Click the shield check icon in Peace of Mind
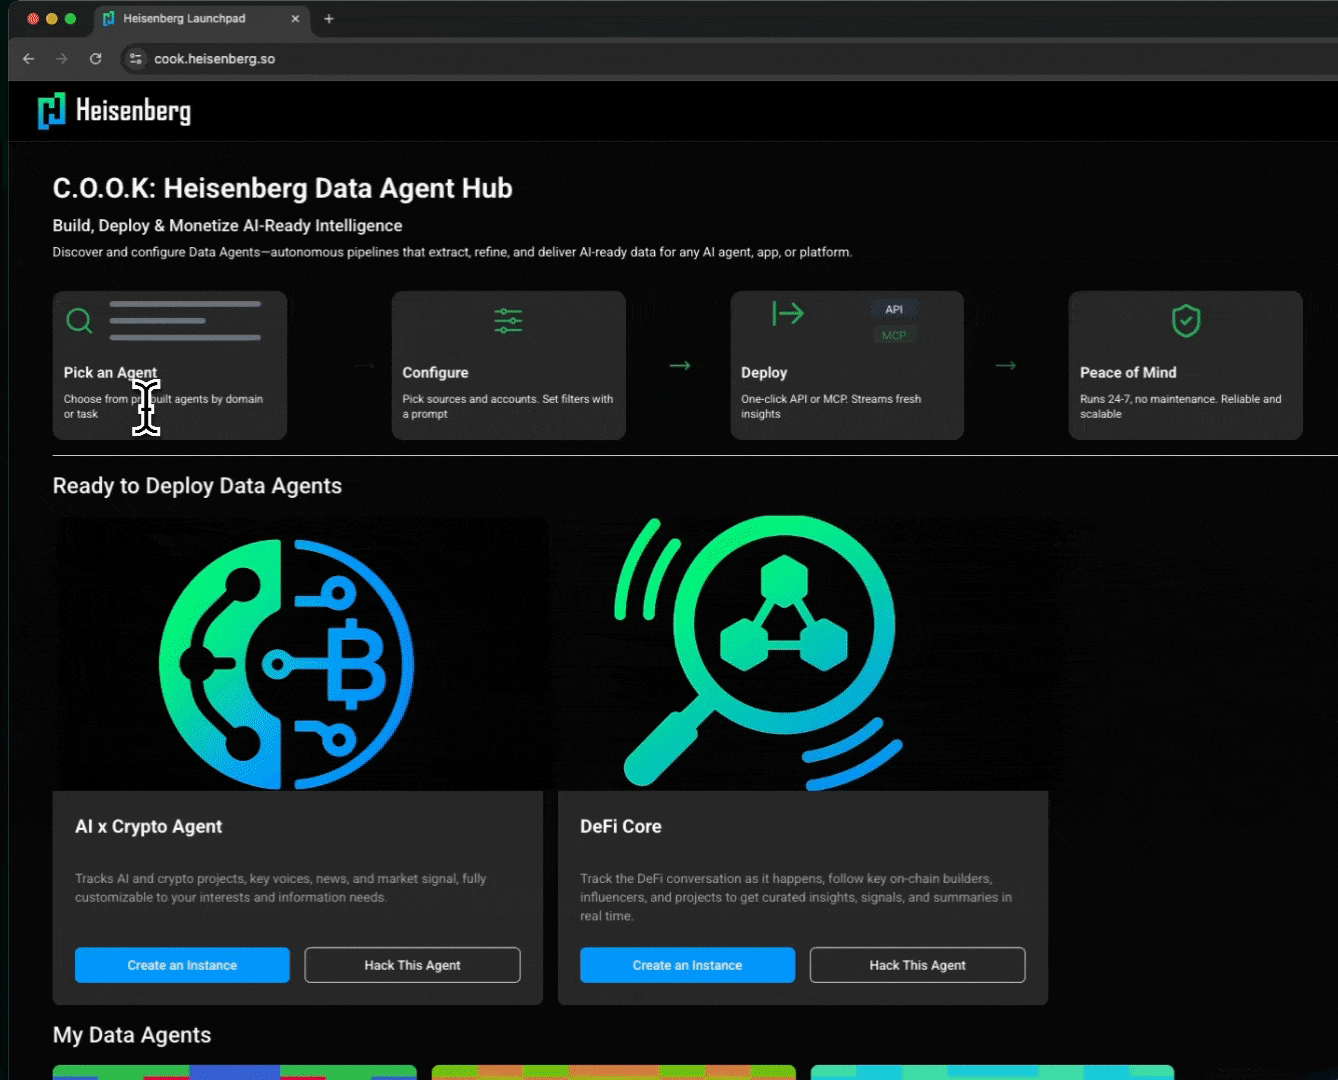1338x1080 pixels. point(1186,321)
